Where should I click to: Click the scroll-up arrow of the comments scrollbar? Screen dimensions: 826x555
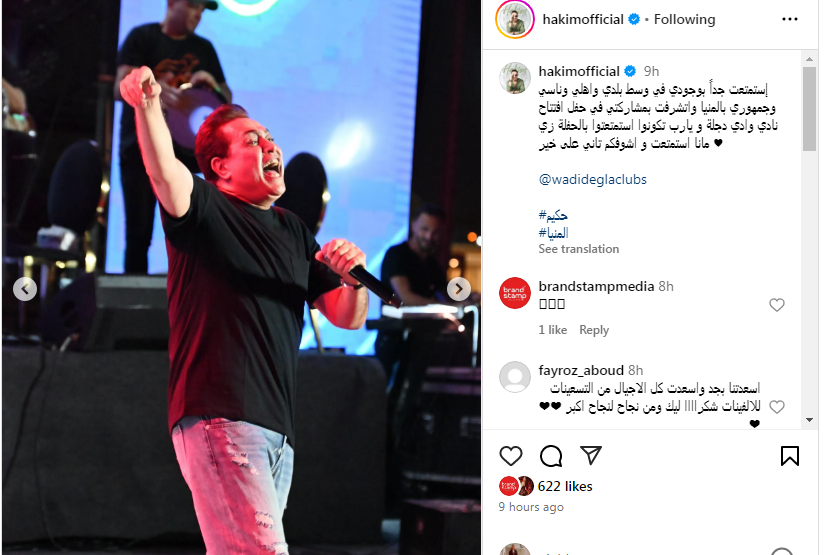[809, 59]
